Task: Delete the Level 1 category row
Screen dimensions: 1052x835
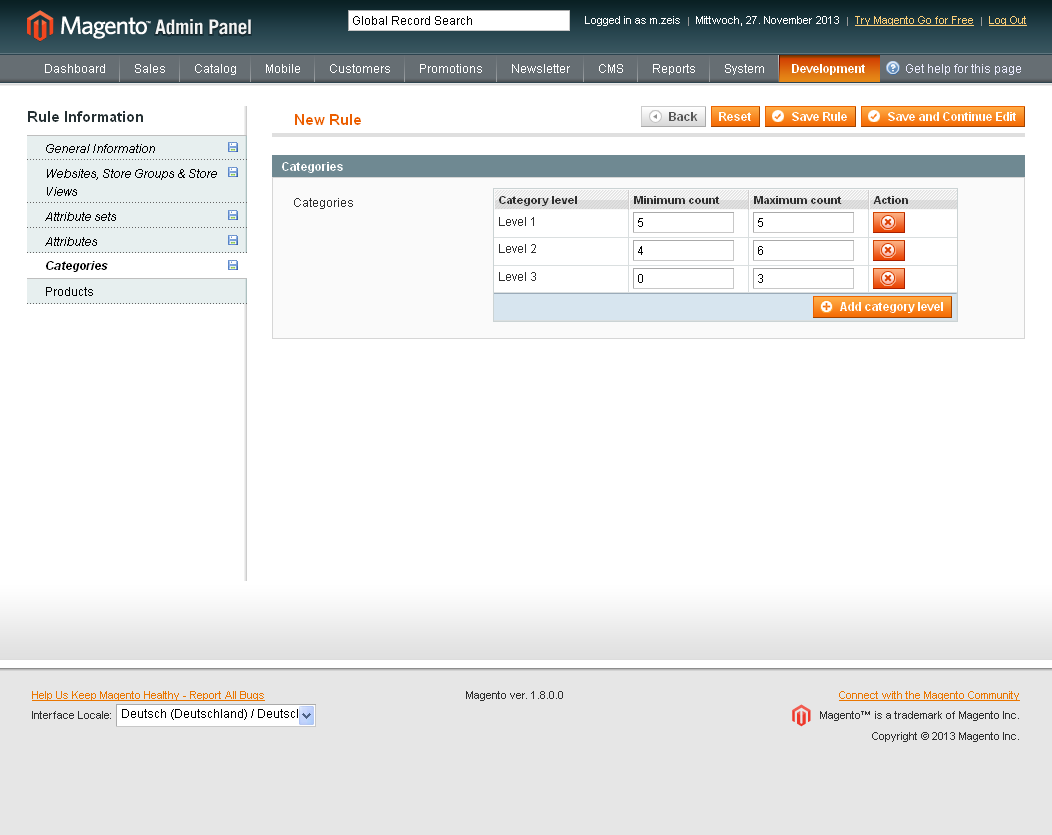Action: tap(888, 223)
